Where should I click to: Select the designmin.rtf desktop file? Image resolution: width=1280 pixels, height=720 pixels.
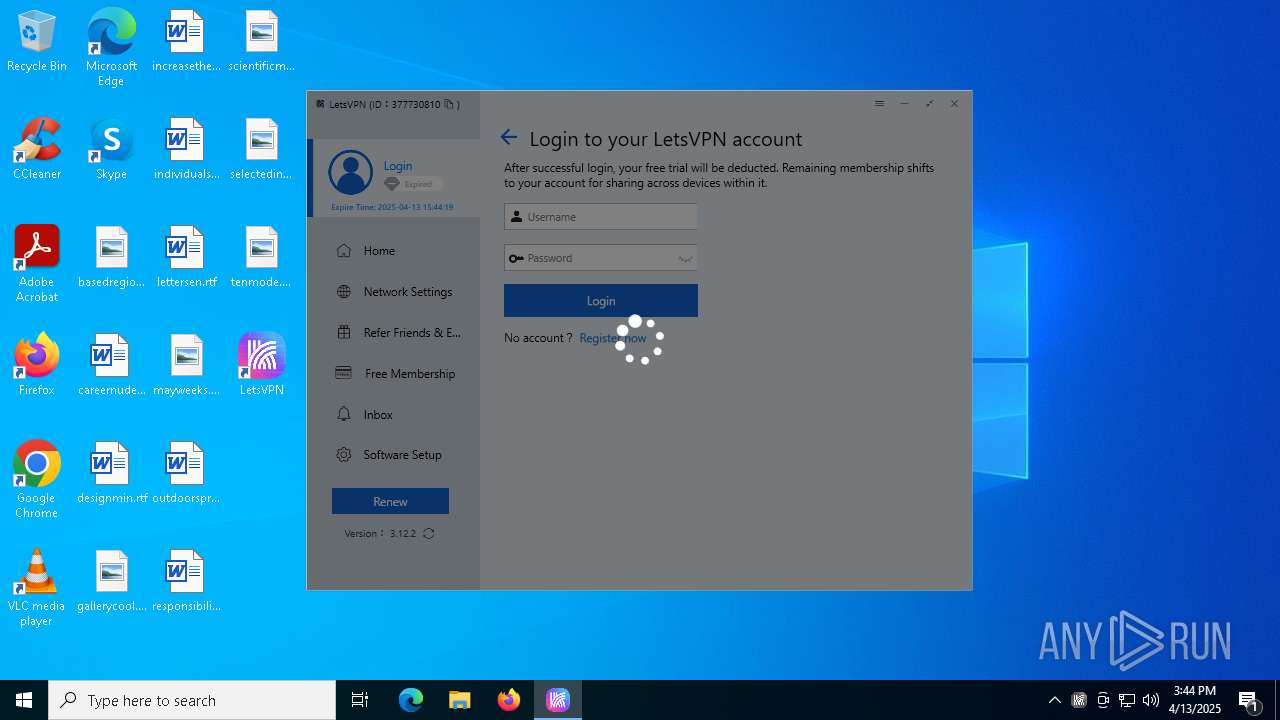click(x=111, y=474)
